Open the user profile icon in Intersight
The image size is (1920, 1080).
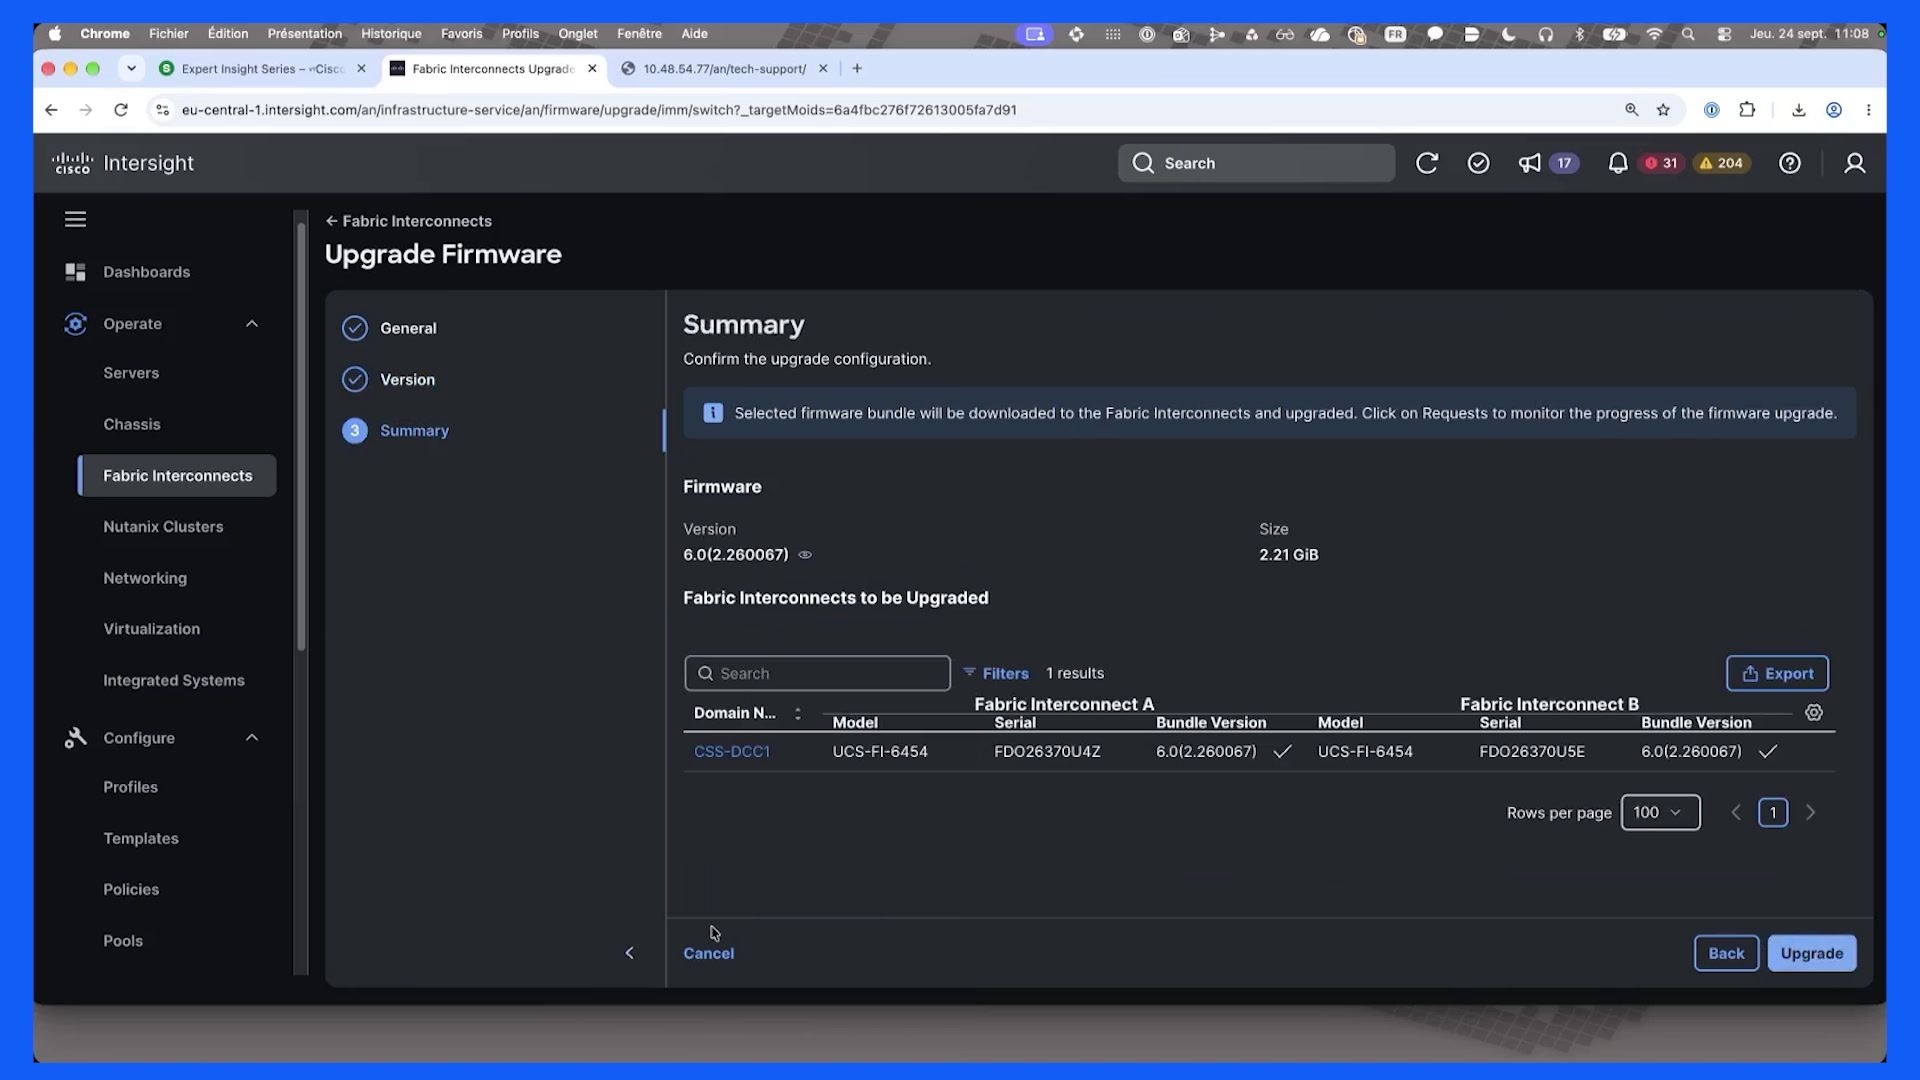coord(1854,163)
